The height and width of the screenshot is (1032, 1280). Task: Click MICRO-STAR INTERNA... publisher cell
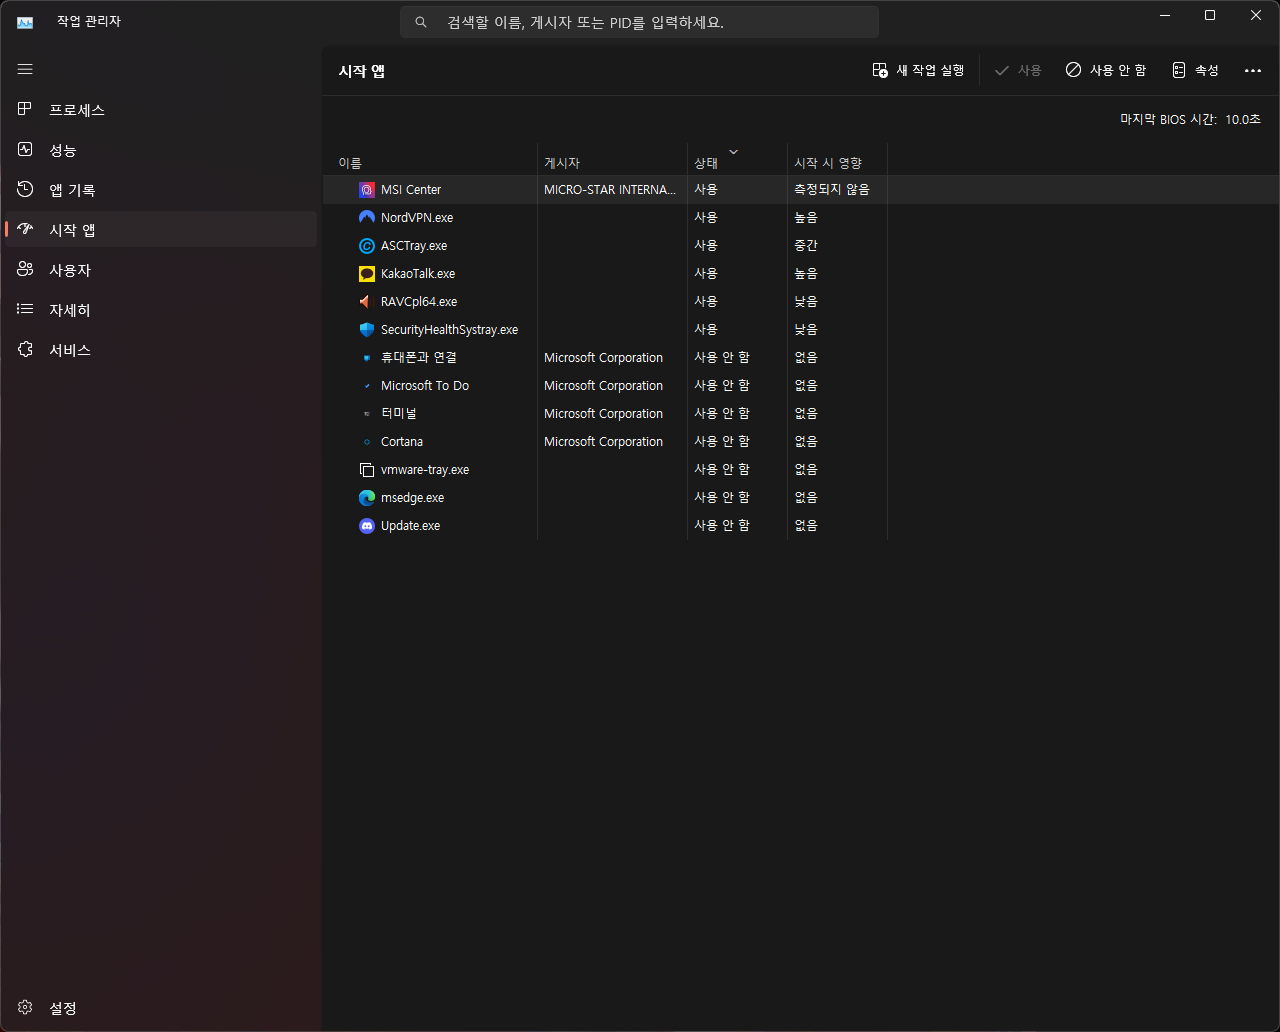(610, 189)
